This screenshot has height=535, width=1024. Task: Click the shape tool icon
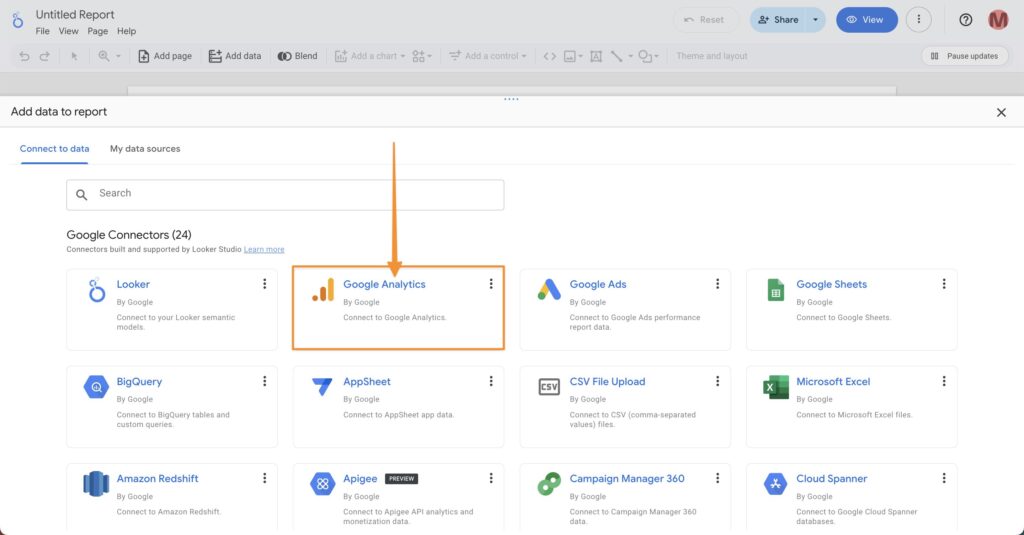[x=645, y=56]
